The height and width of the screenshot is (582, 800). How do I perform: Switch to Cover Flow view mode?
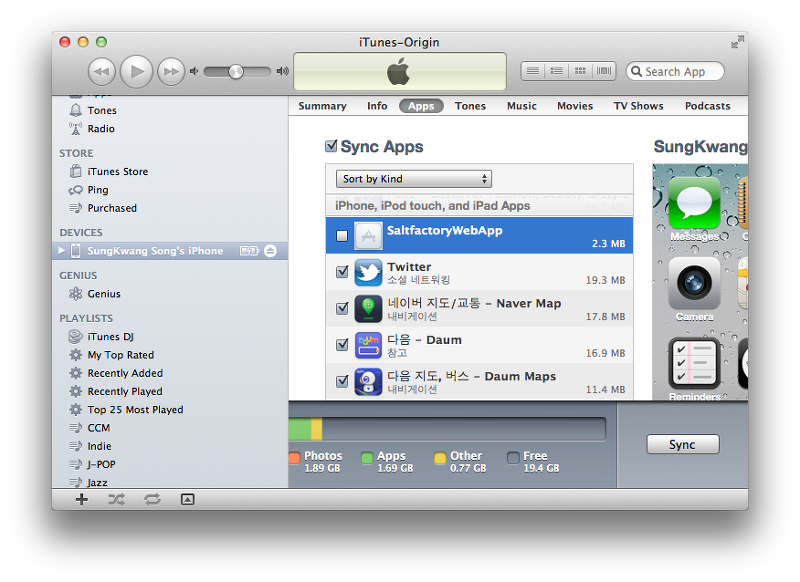pos(604,71)
